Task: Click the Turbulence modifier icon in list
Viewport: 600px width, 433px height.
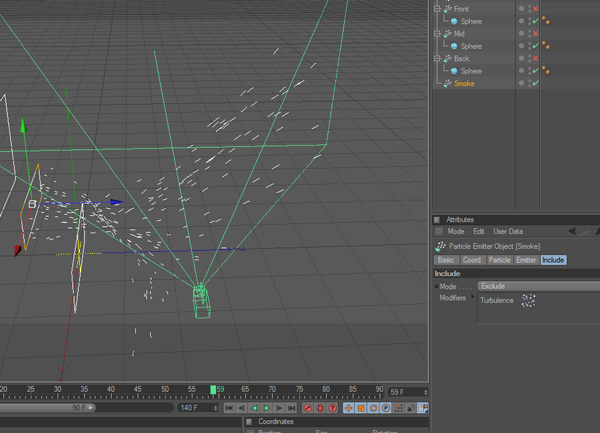Action: coord(528,300)
